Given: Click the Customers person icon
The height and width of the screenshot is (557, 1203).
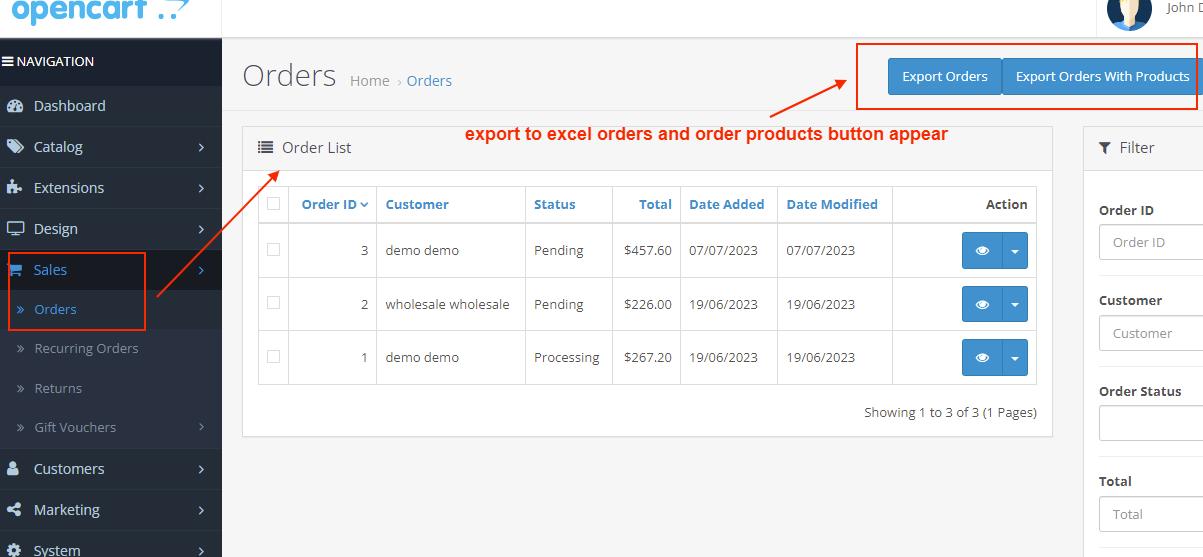Looking at the screenshot, I should (x=14, y=469).
